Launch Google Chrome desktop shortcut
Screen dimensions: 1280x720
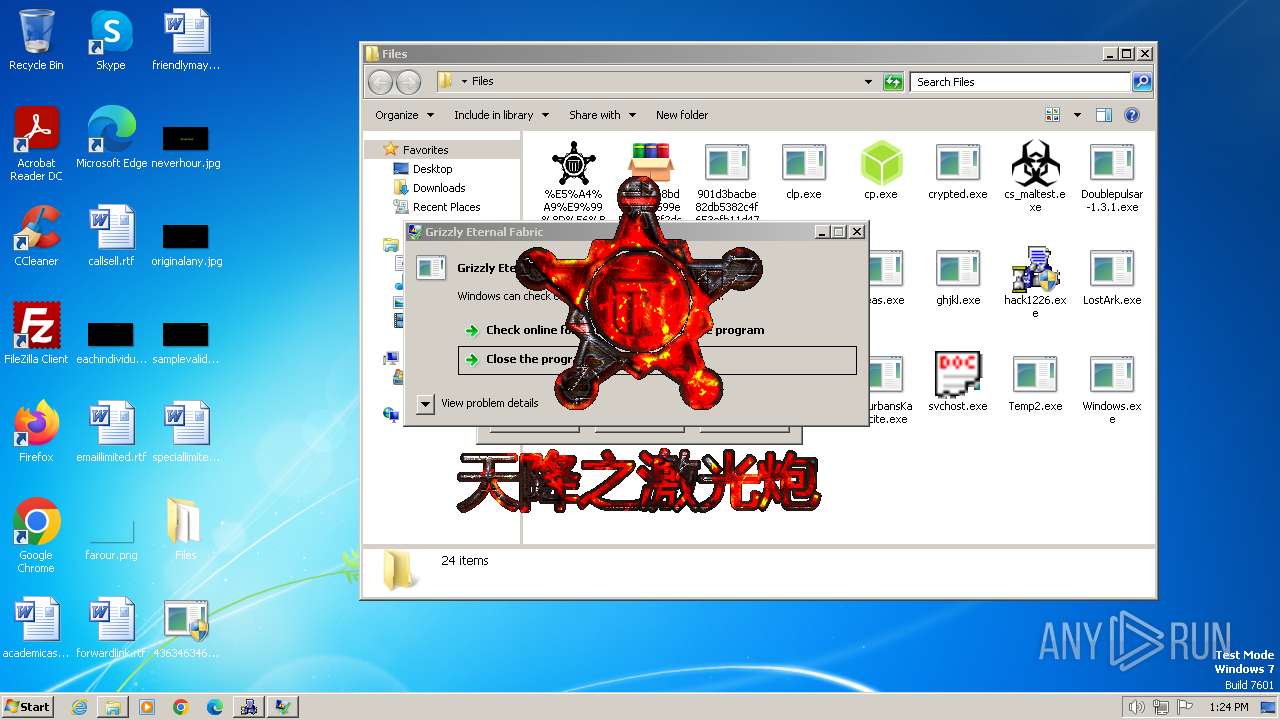coord(36,536)
